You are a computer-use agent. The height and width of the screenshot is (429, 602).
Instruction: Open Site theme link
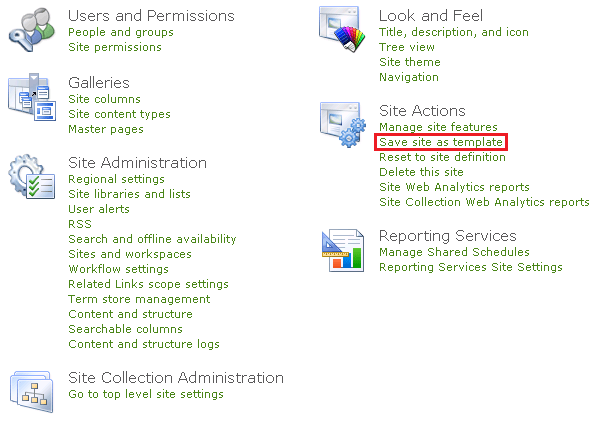[x=410, y=62]
